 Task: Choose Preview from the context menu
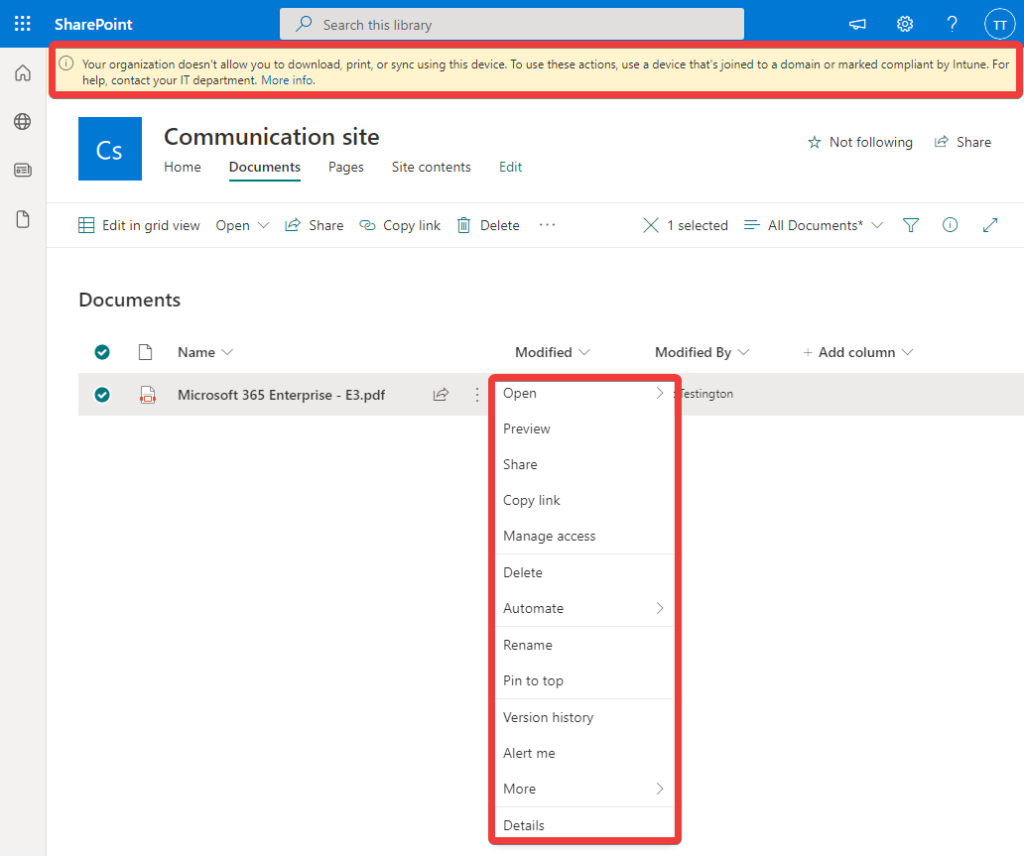tap(584, 429)
